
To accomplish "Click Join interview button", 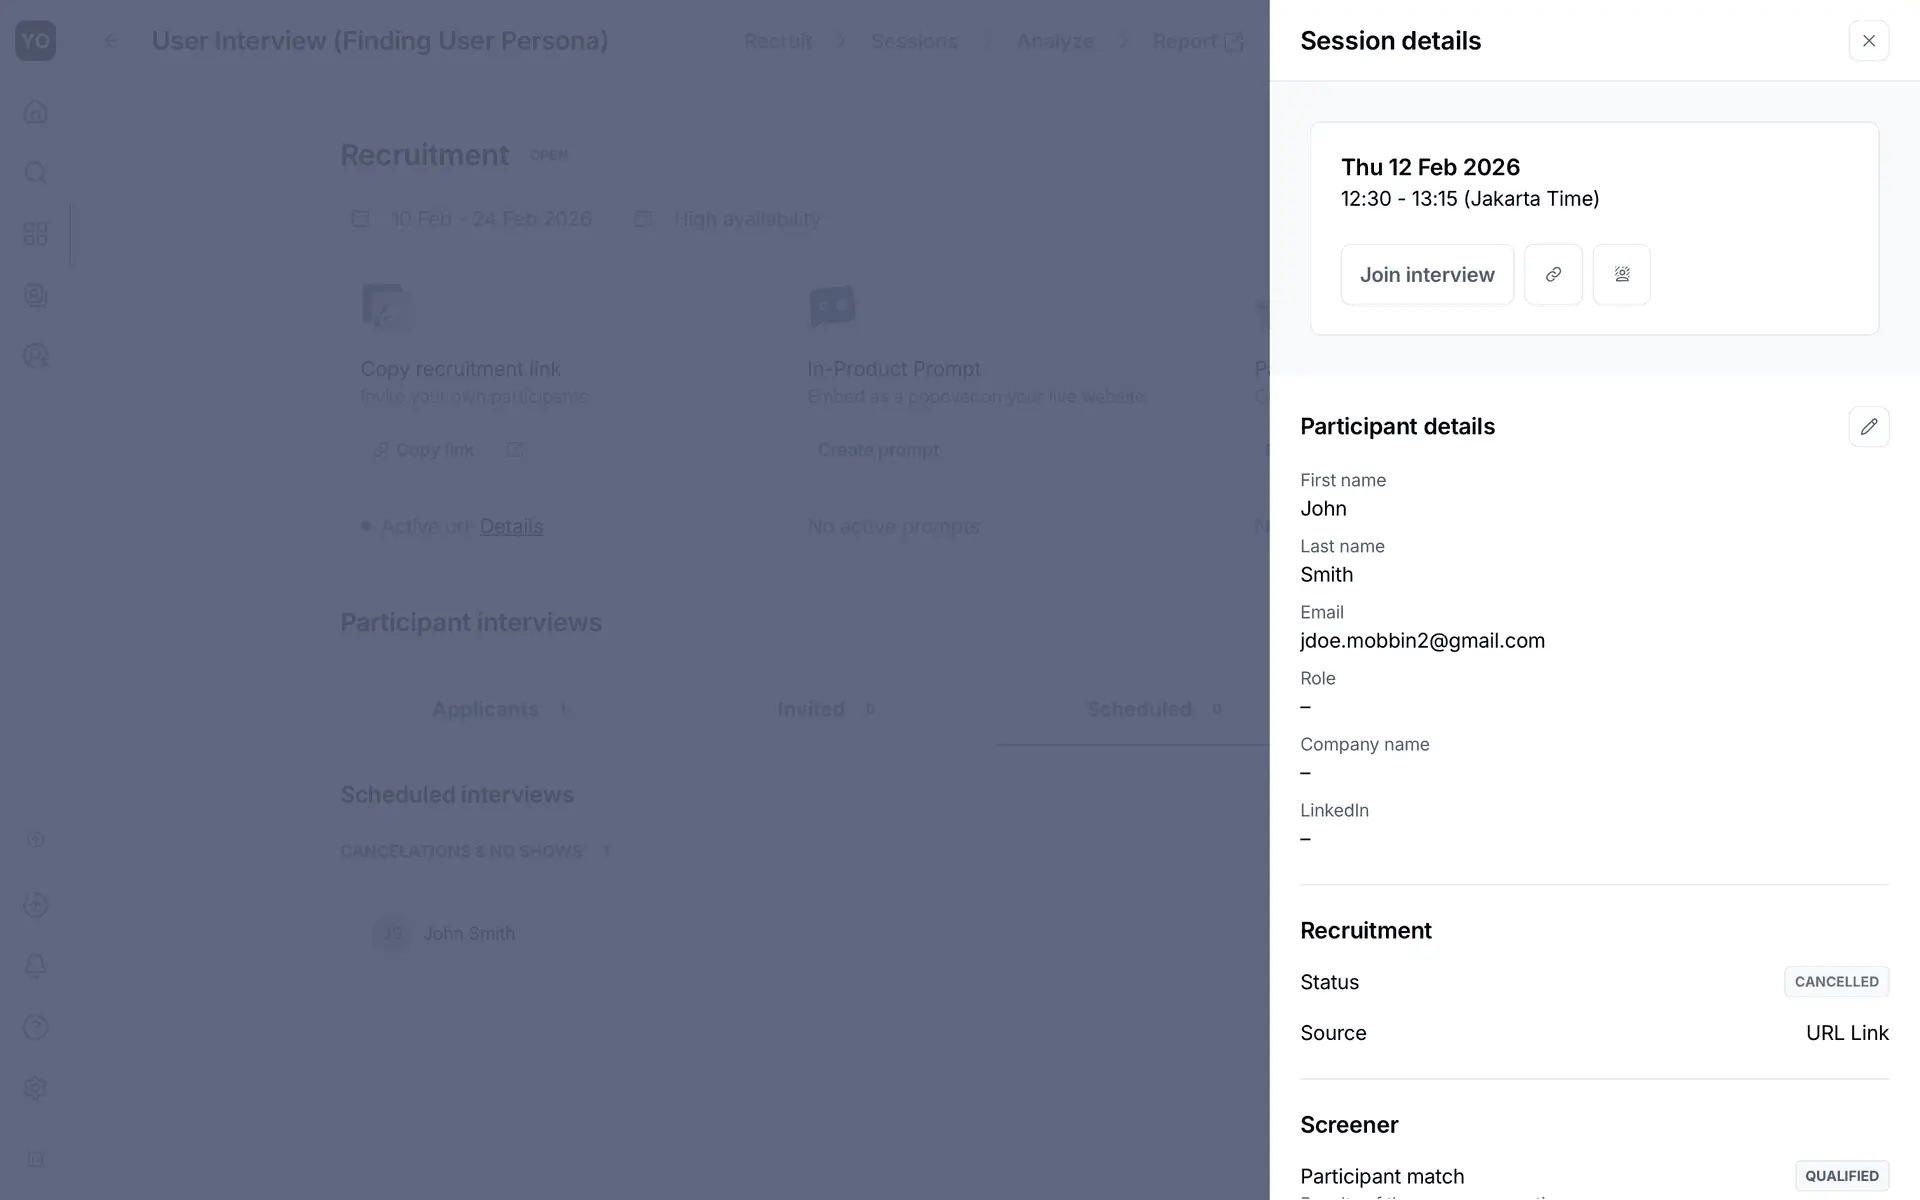I will pos(1426,274).
